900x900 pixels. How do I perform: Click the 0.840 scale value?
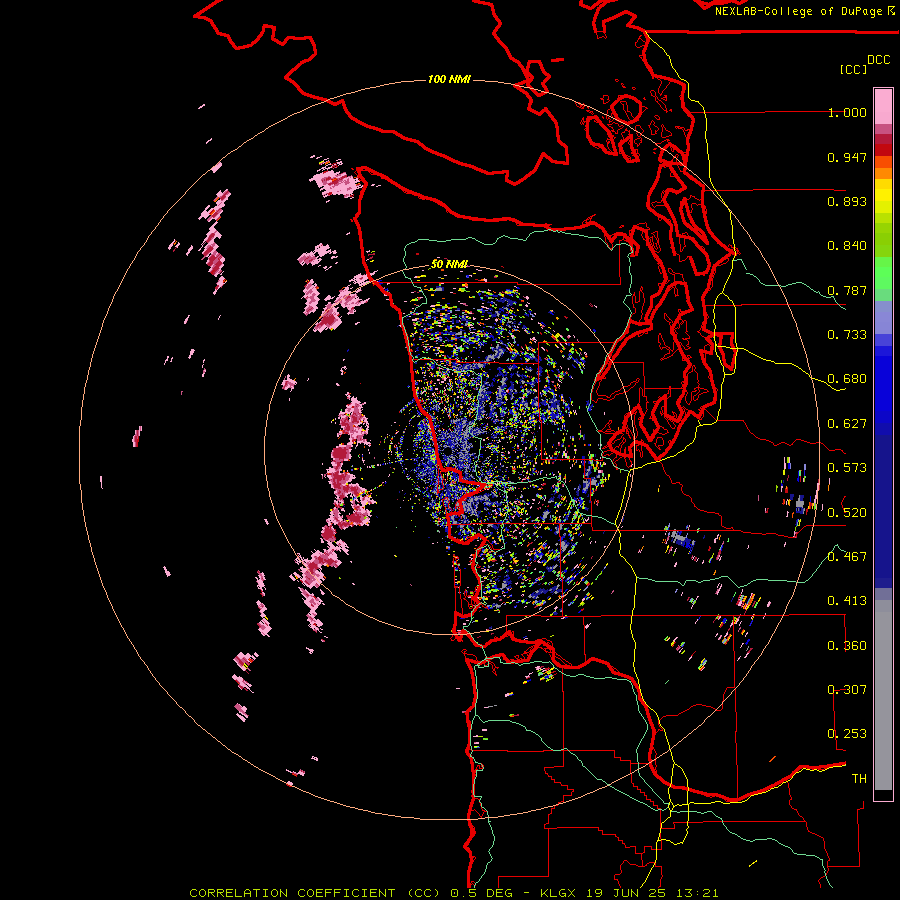click(x=847, y=246)
